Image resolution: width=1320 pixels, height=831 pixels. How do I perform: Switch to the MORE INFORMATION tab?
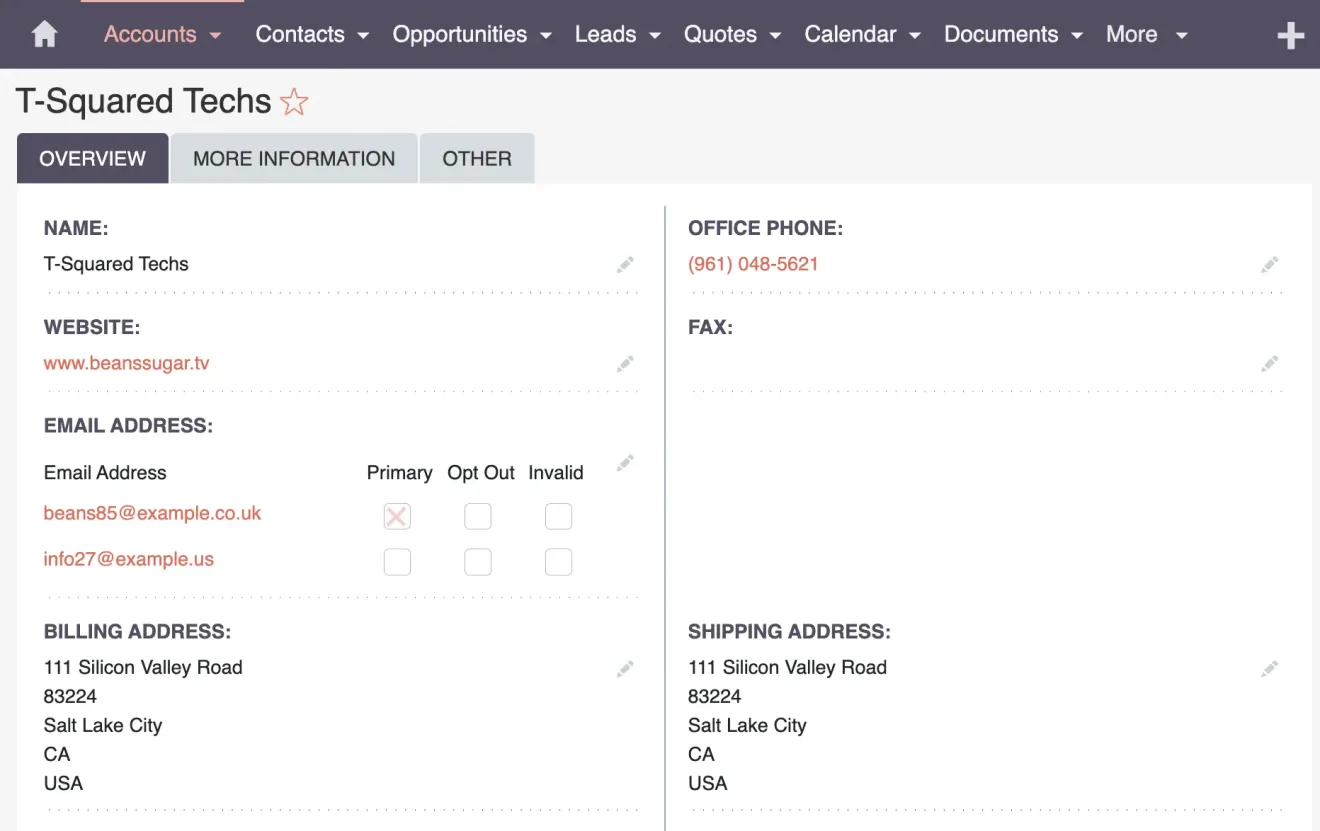pyautogui.click(x=293, y=158)
